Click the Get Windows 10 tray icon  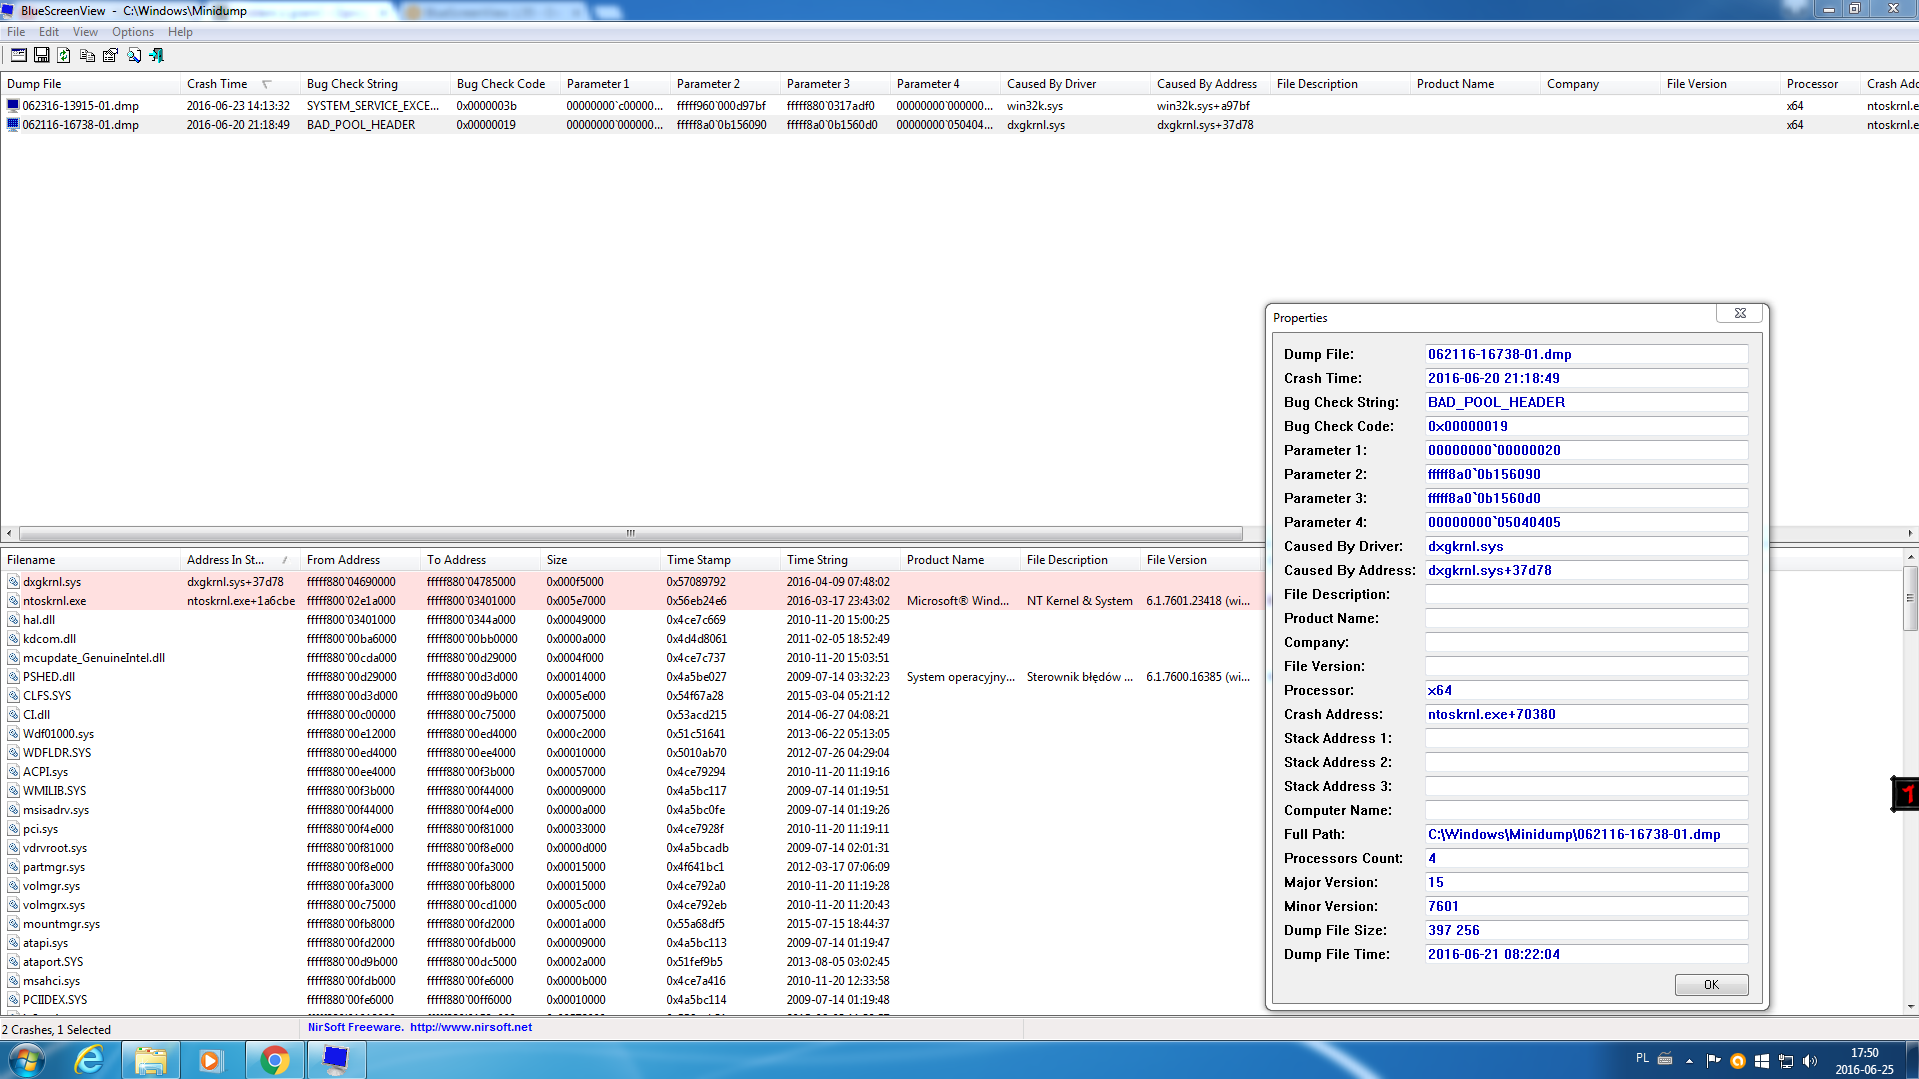1762,1061
